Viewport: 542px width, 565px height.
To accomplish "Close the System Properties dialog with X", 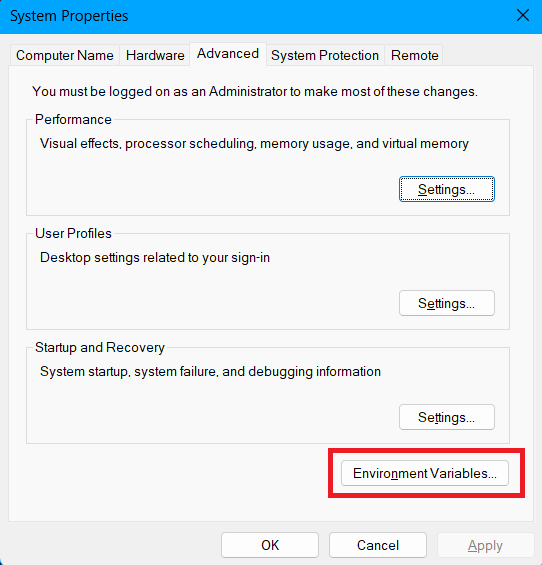I will pos(523,15).
